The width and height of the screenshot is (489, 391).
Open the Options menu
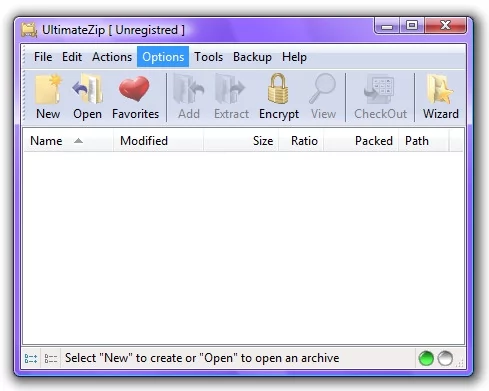coord(163,57)
